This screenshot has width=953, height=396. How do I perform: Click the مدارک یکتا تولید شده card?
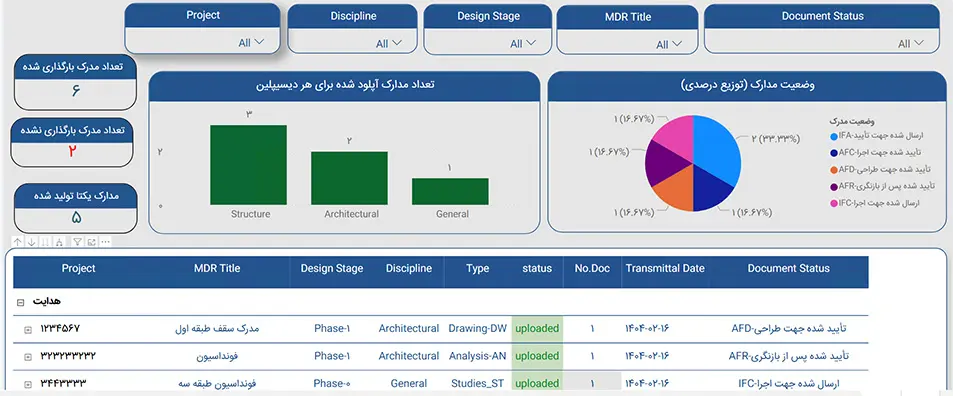[75, 208]
